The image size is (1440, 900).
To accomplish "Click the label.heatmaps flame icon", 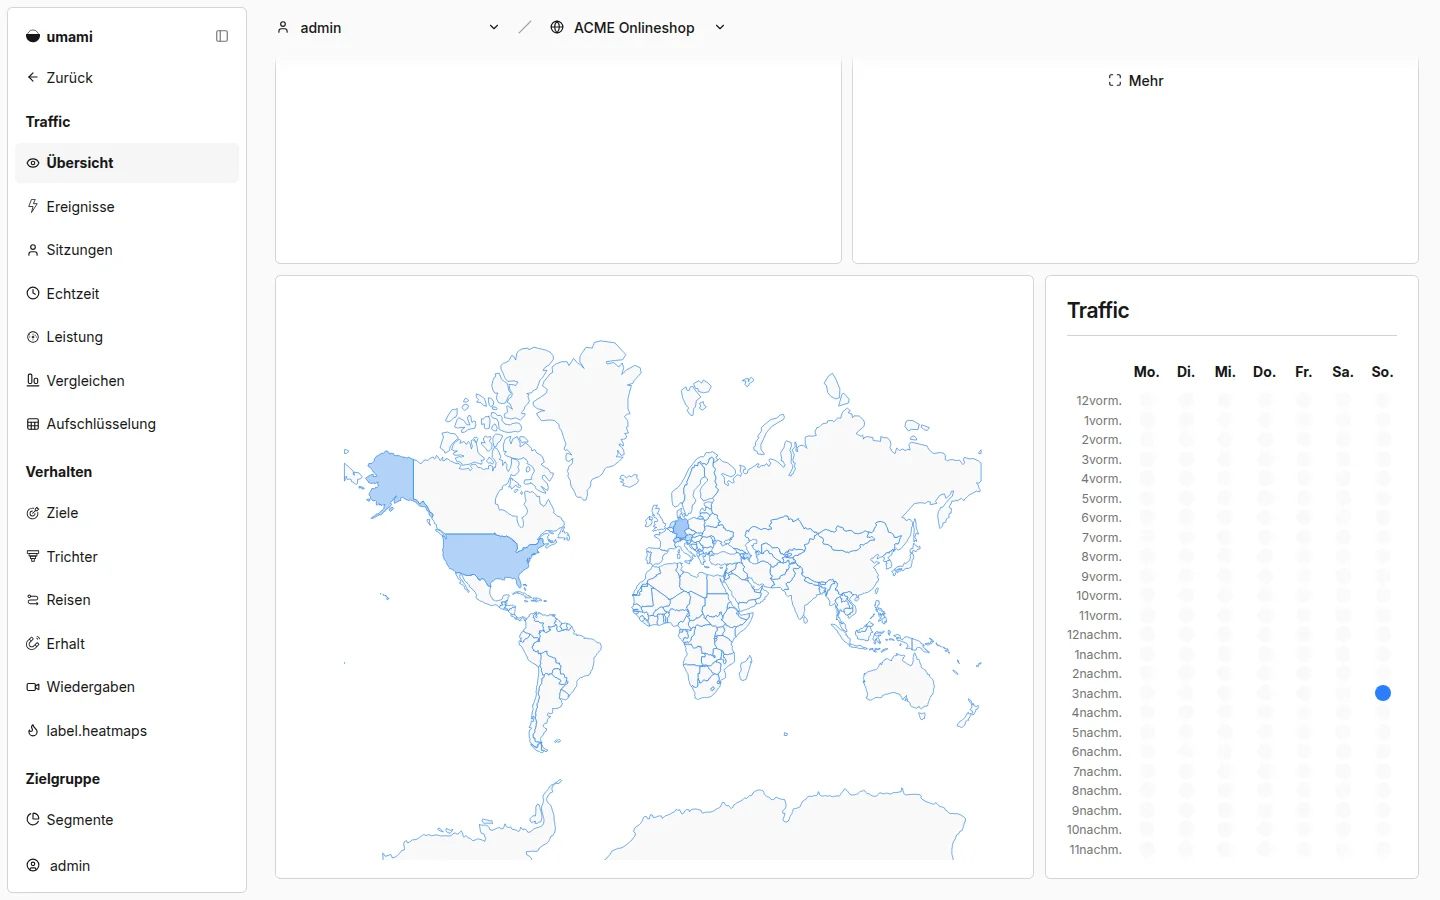I will pyautogui.click(x=33, y=730).
